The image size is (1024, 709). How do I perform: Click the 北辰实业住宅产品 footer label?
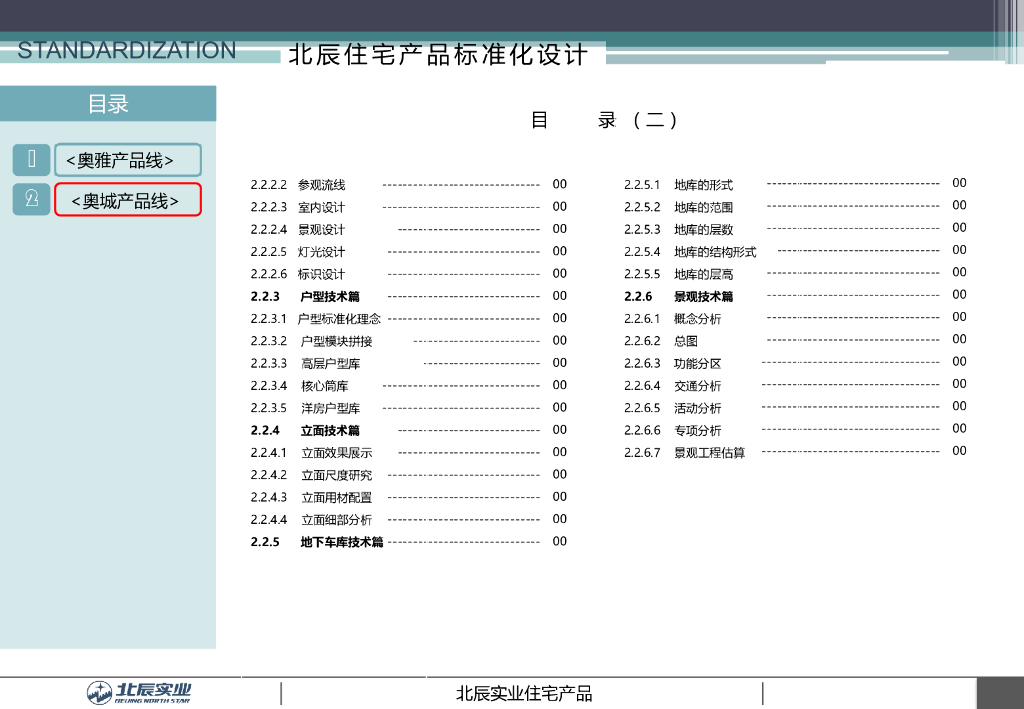click(x=523, y=693)
